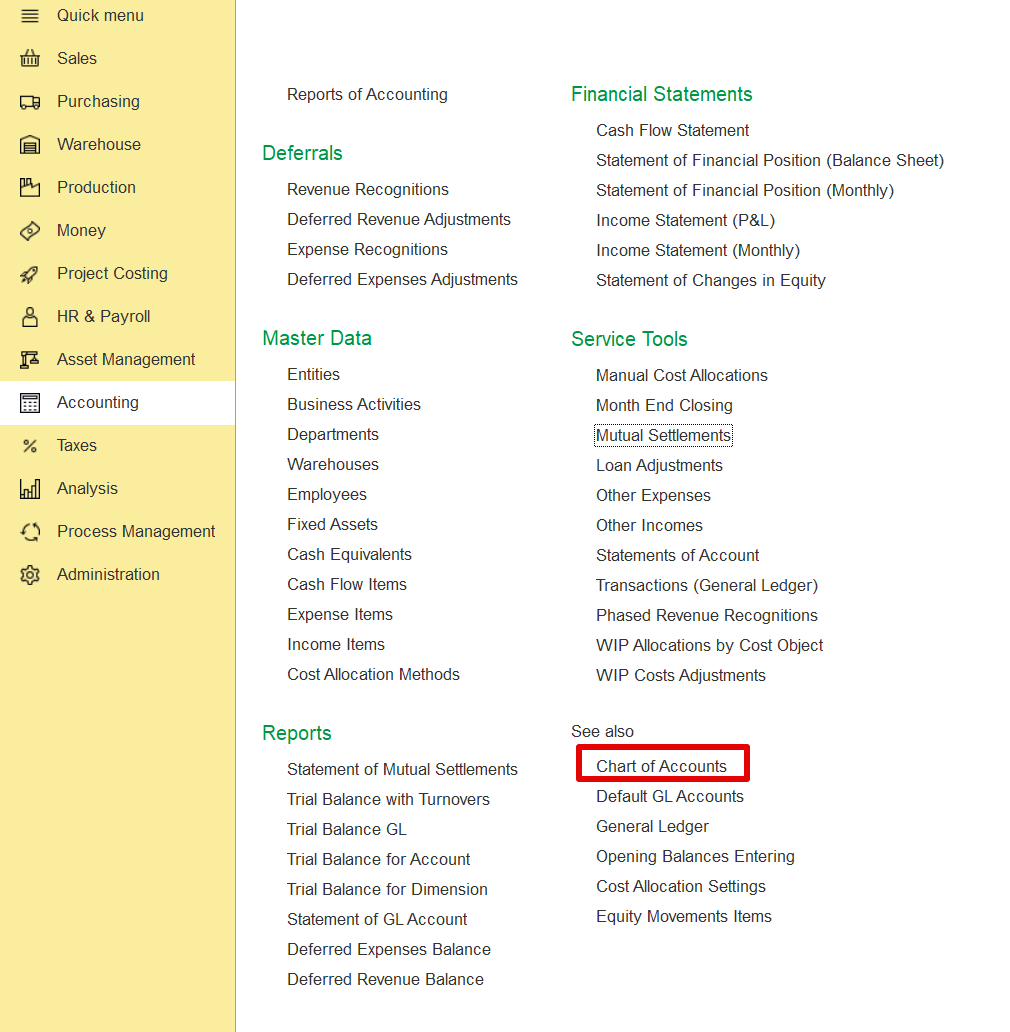Viewport: 1010px width, 1032px height.
Task: Open Opening Balances Entering
Action: tap(695, 857)
